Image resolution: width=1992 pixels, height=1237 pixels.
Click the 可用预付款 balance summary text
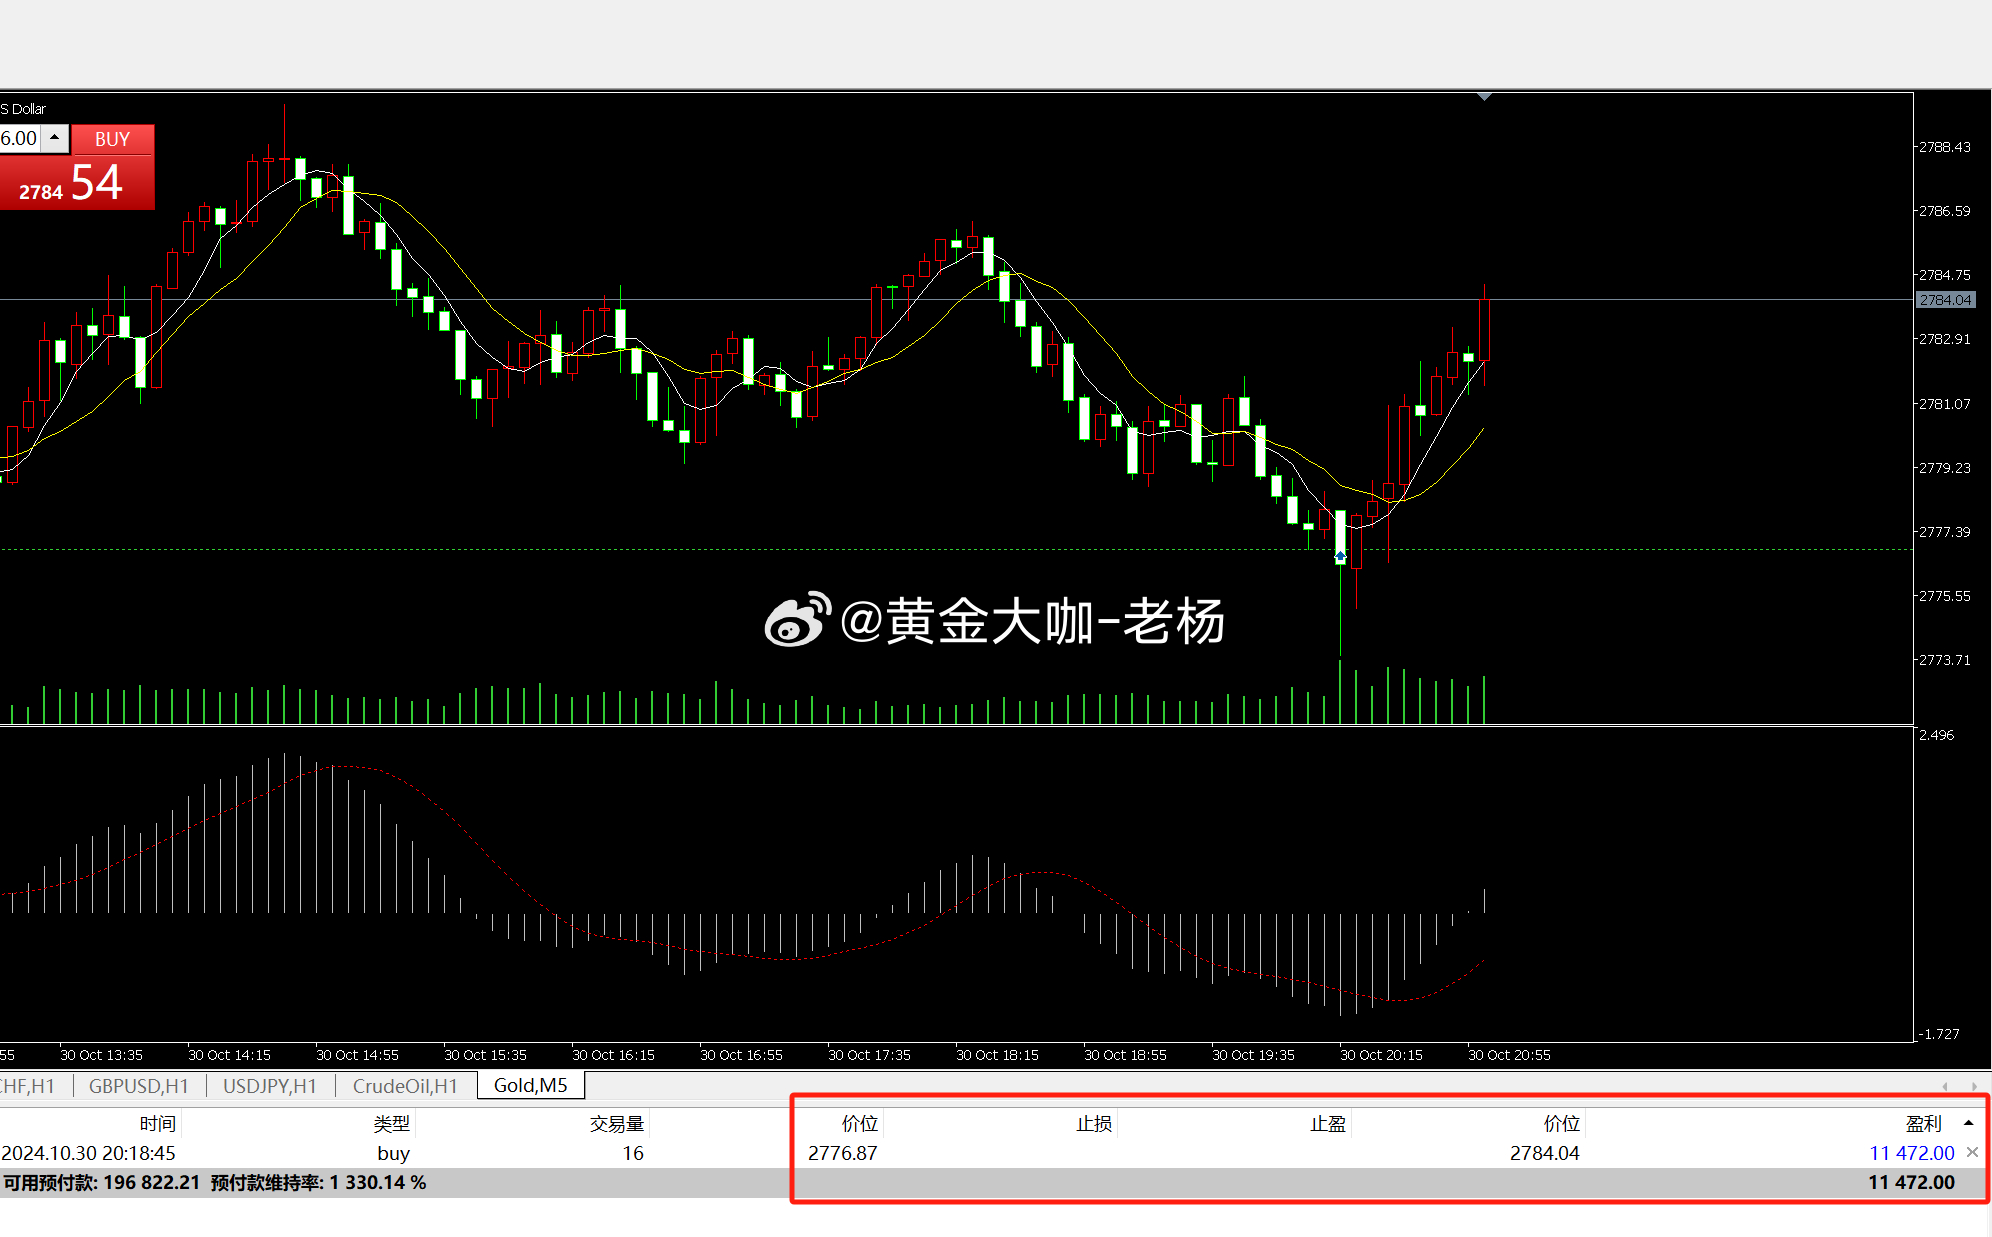(102, 1182)
